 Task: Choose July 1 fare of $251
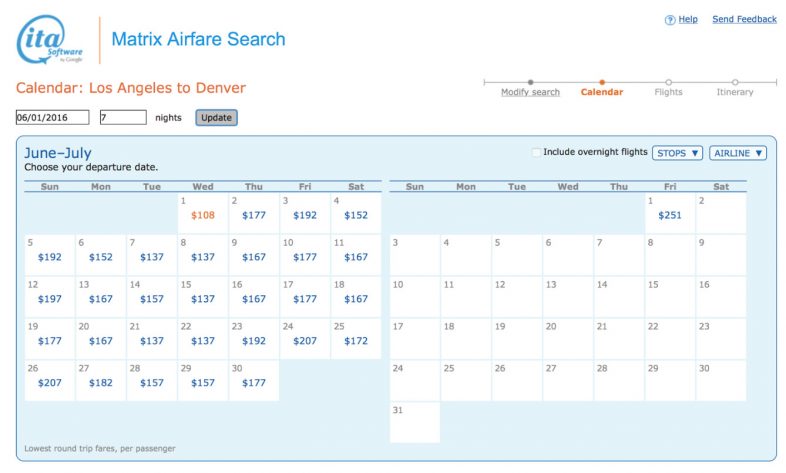[670, 215]
